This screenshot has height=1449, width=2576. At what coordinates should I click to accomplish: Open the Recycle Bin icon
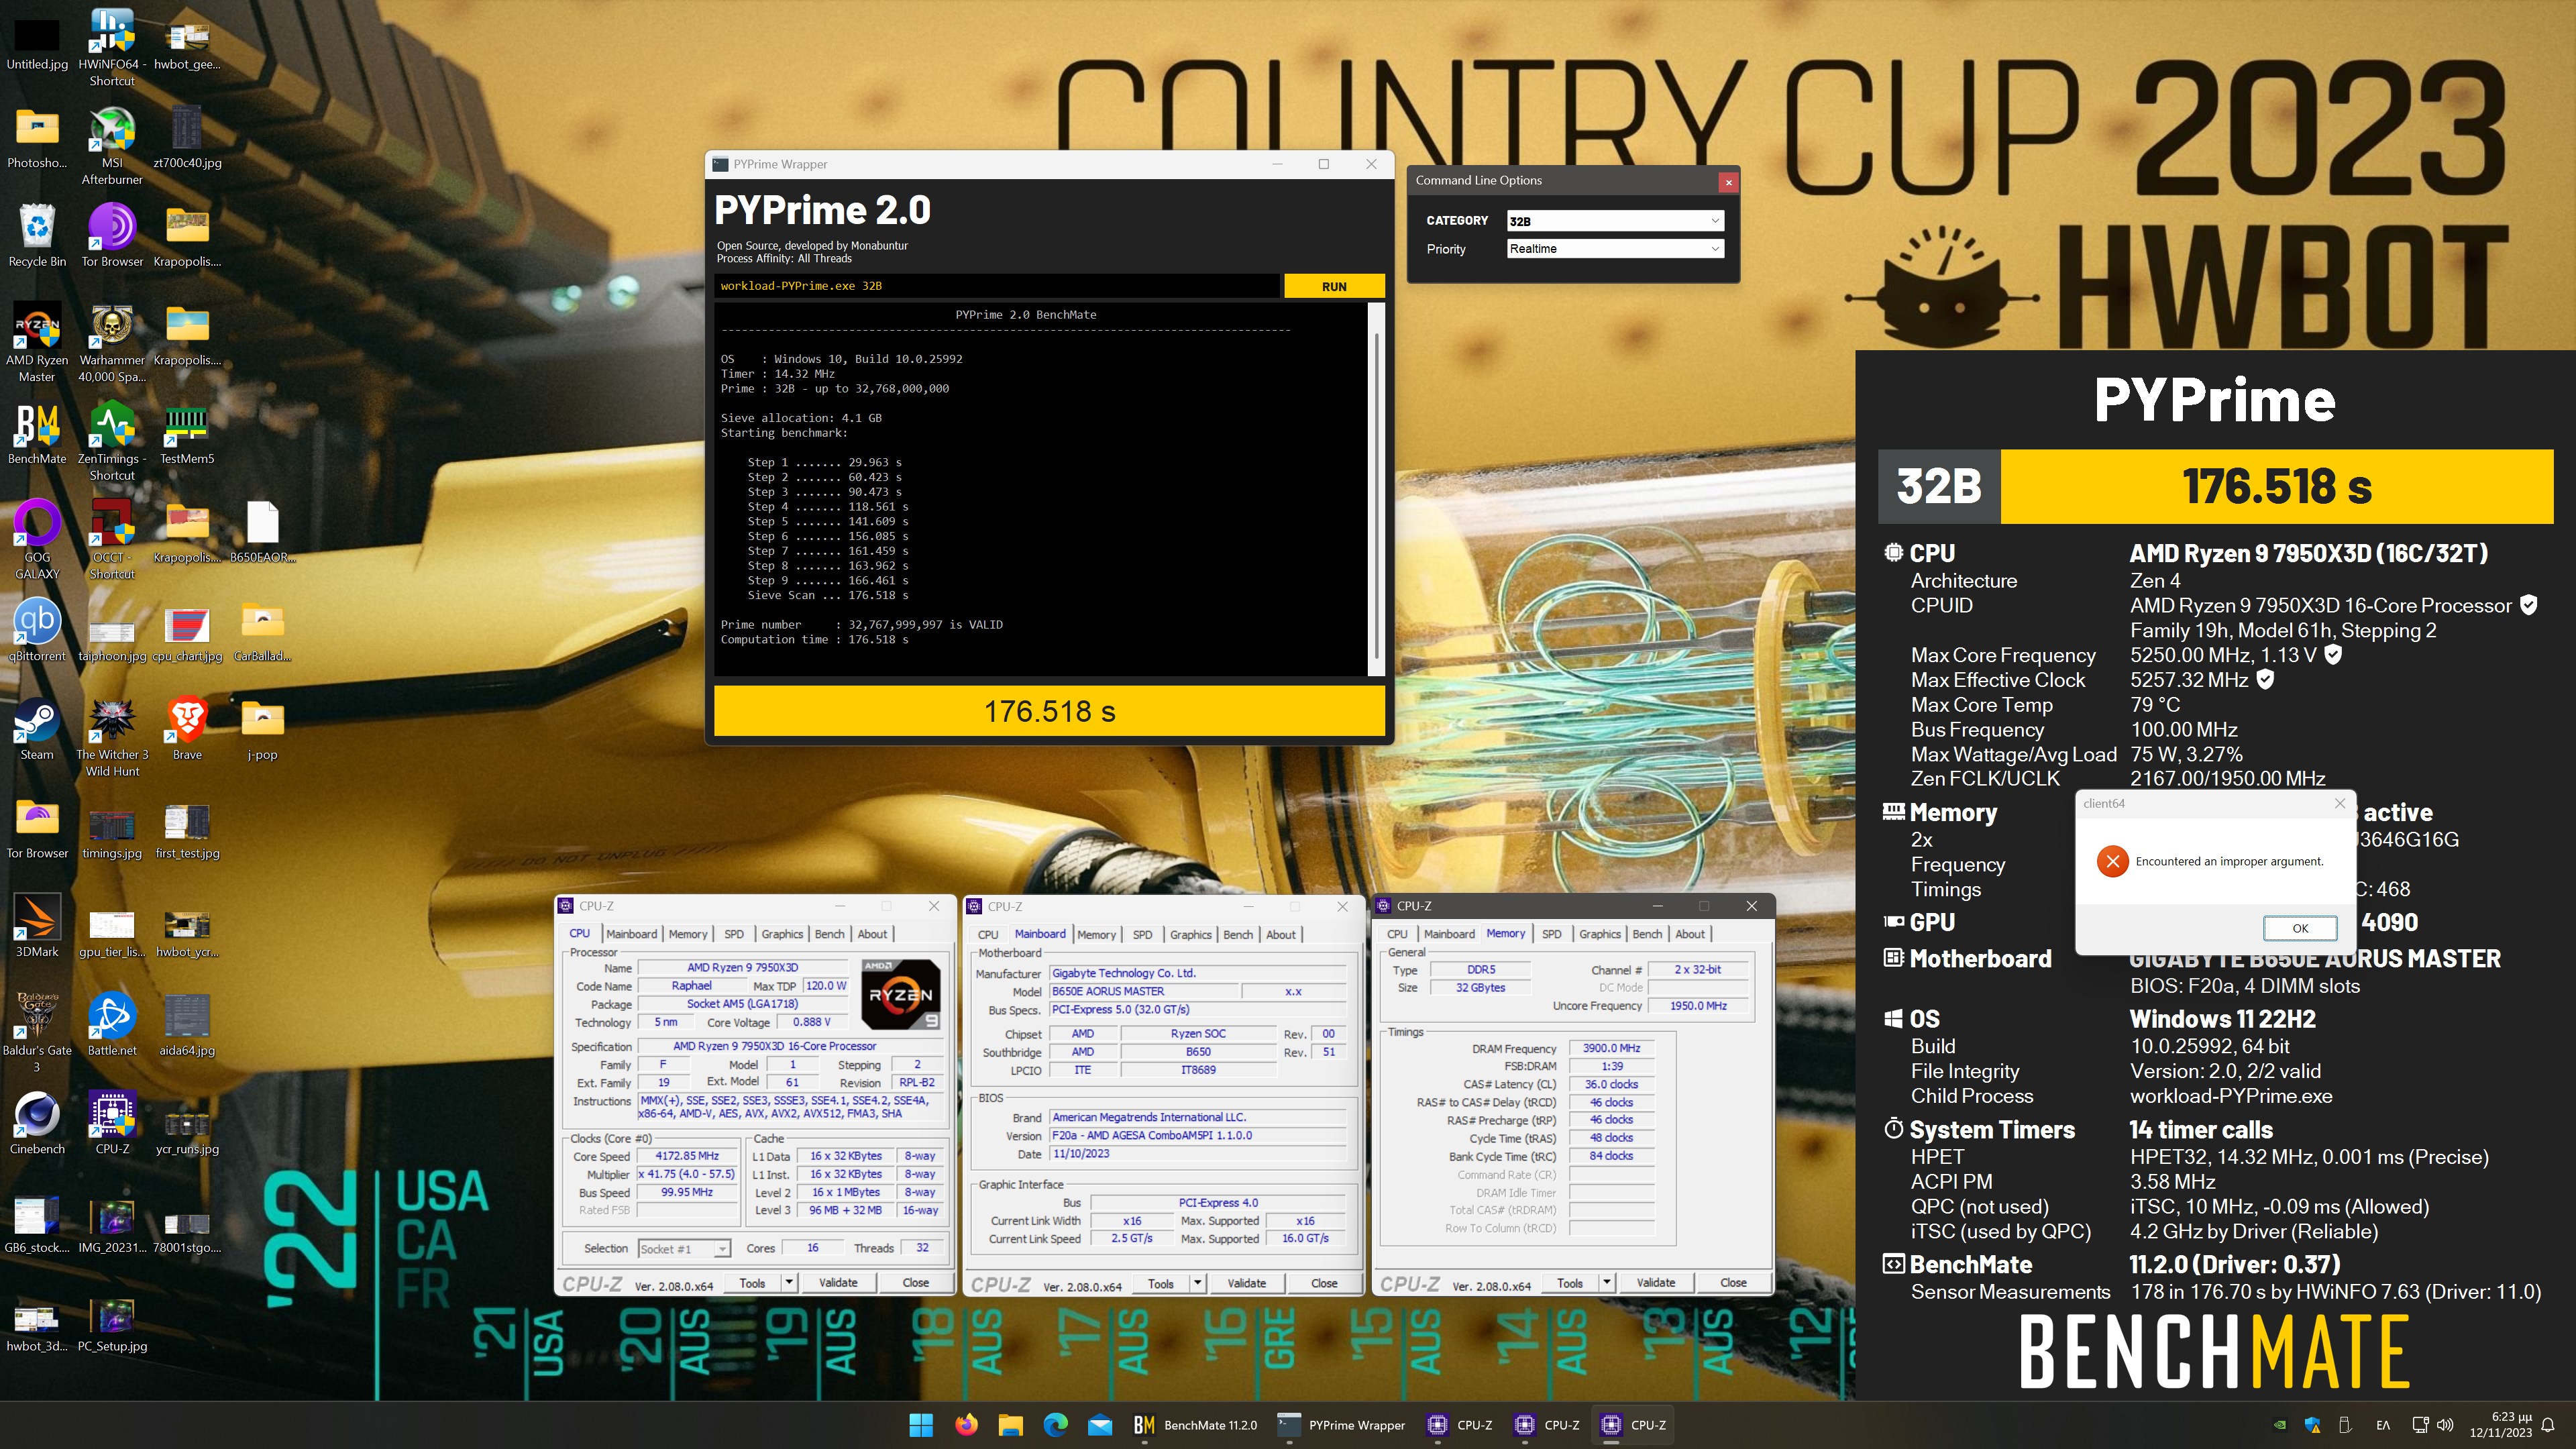pos(37,236)
